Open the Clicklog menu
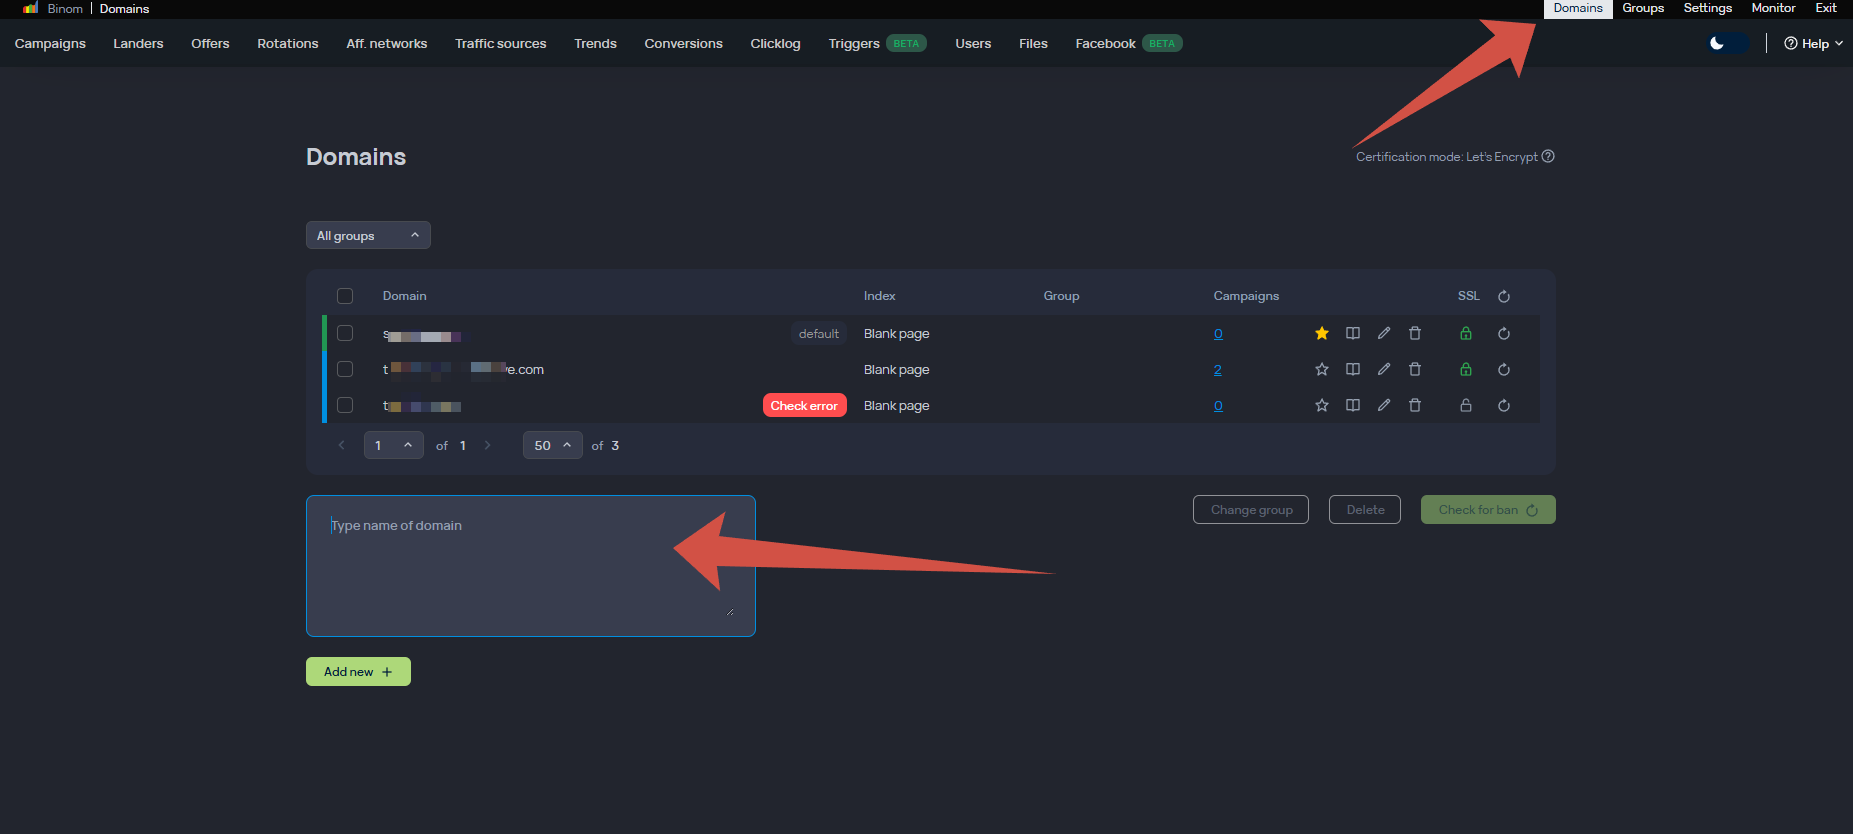This screenshot has height=834, width=1853. tap(776, 43)
